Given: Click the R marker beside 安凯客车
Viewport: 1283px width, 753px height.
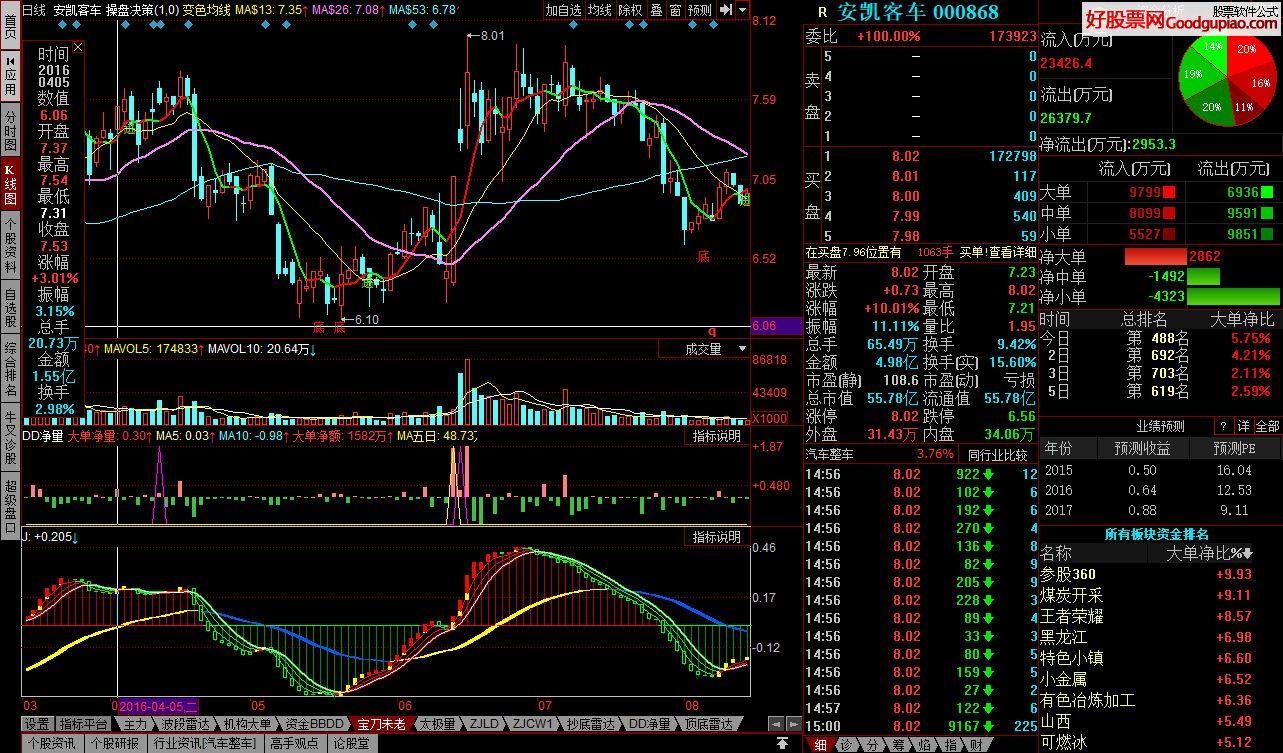Looking at the screenshot, I should 822,13.
